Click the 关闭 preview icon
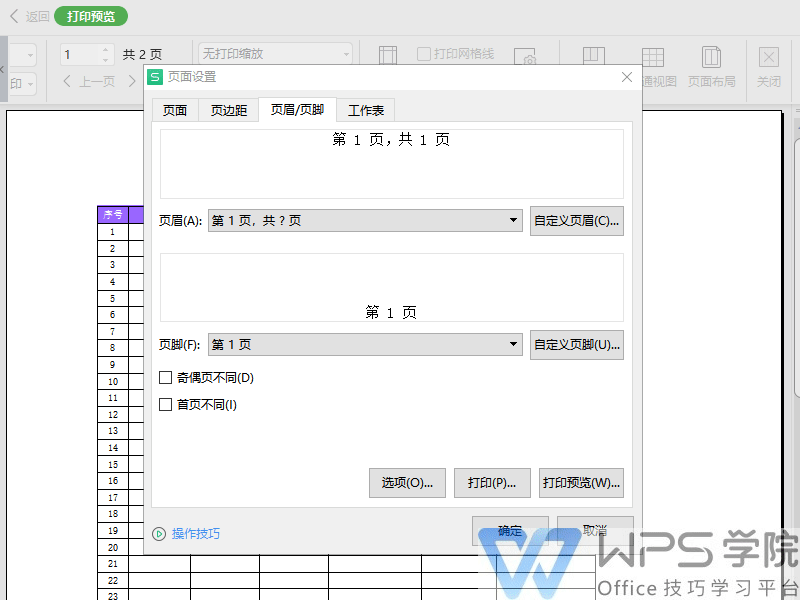Viewport: 800px width, 600px height. point(769,57)
